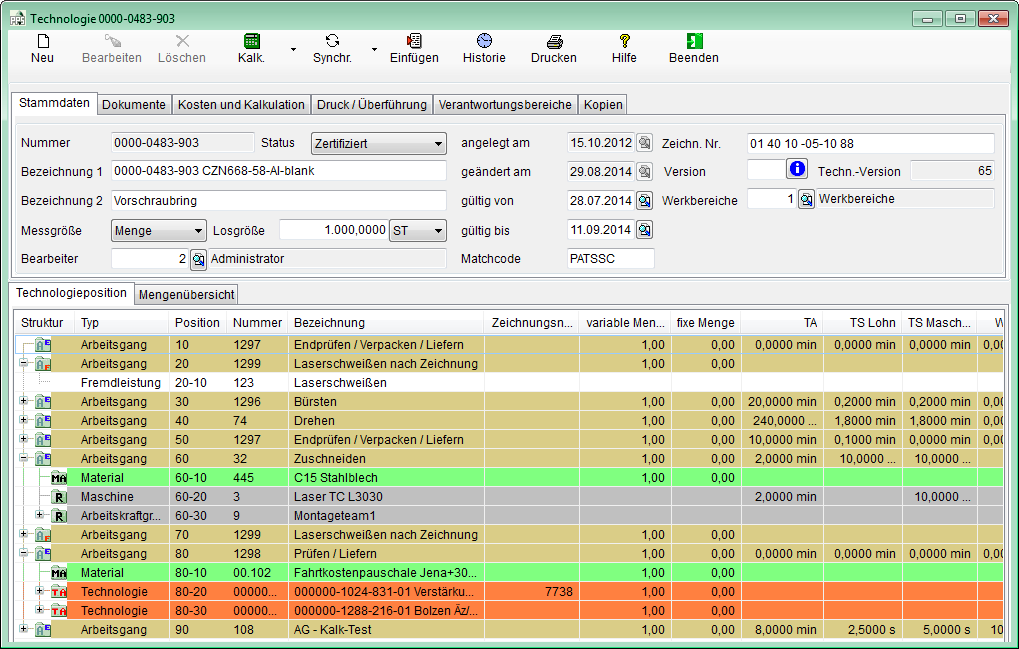Switch to the Mengenübersicht tab
1019x649 pixels.
pos(186,294)
